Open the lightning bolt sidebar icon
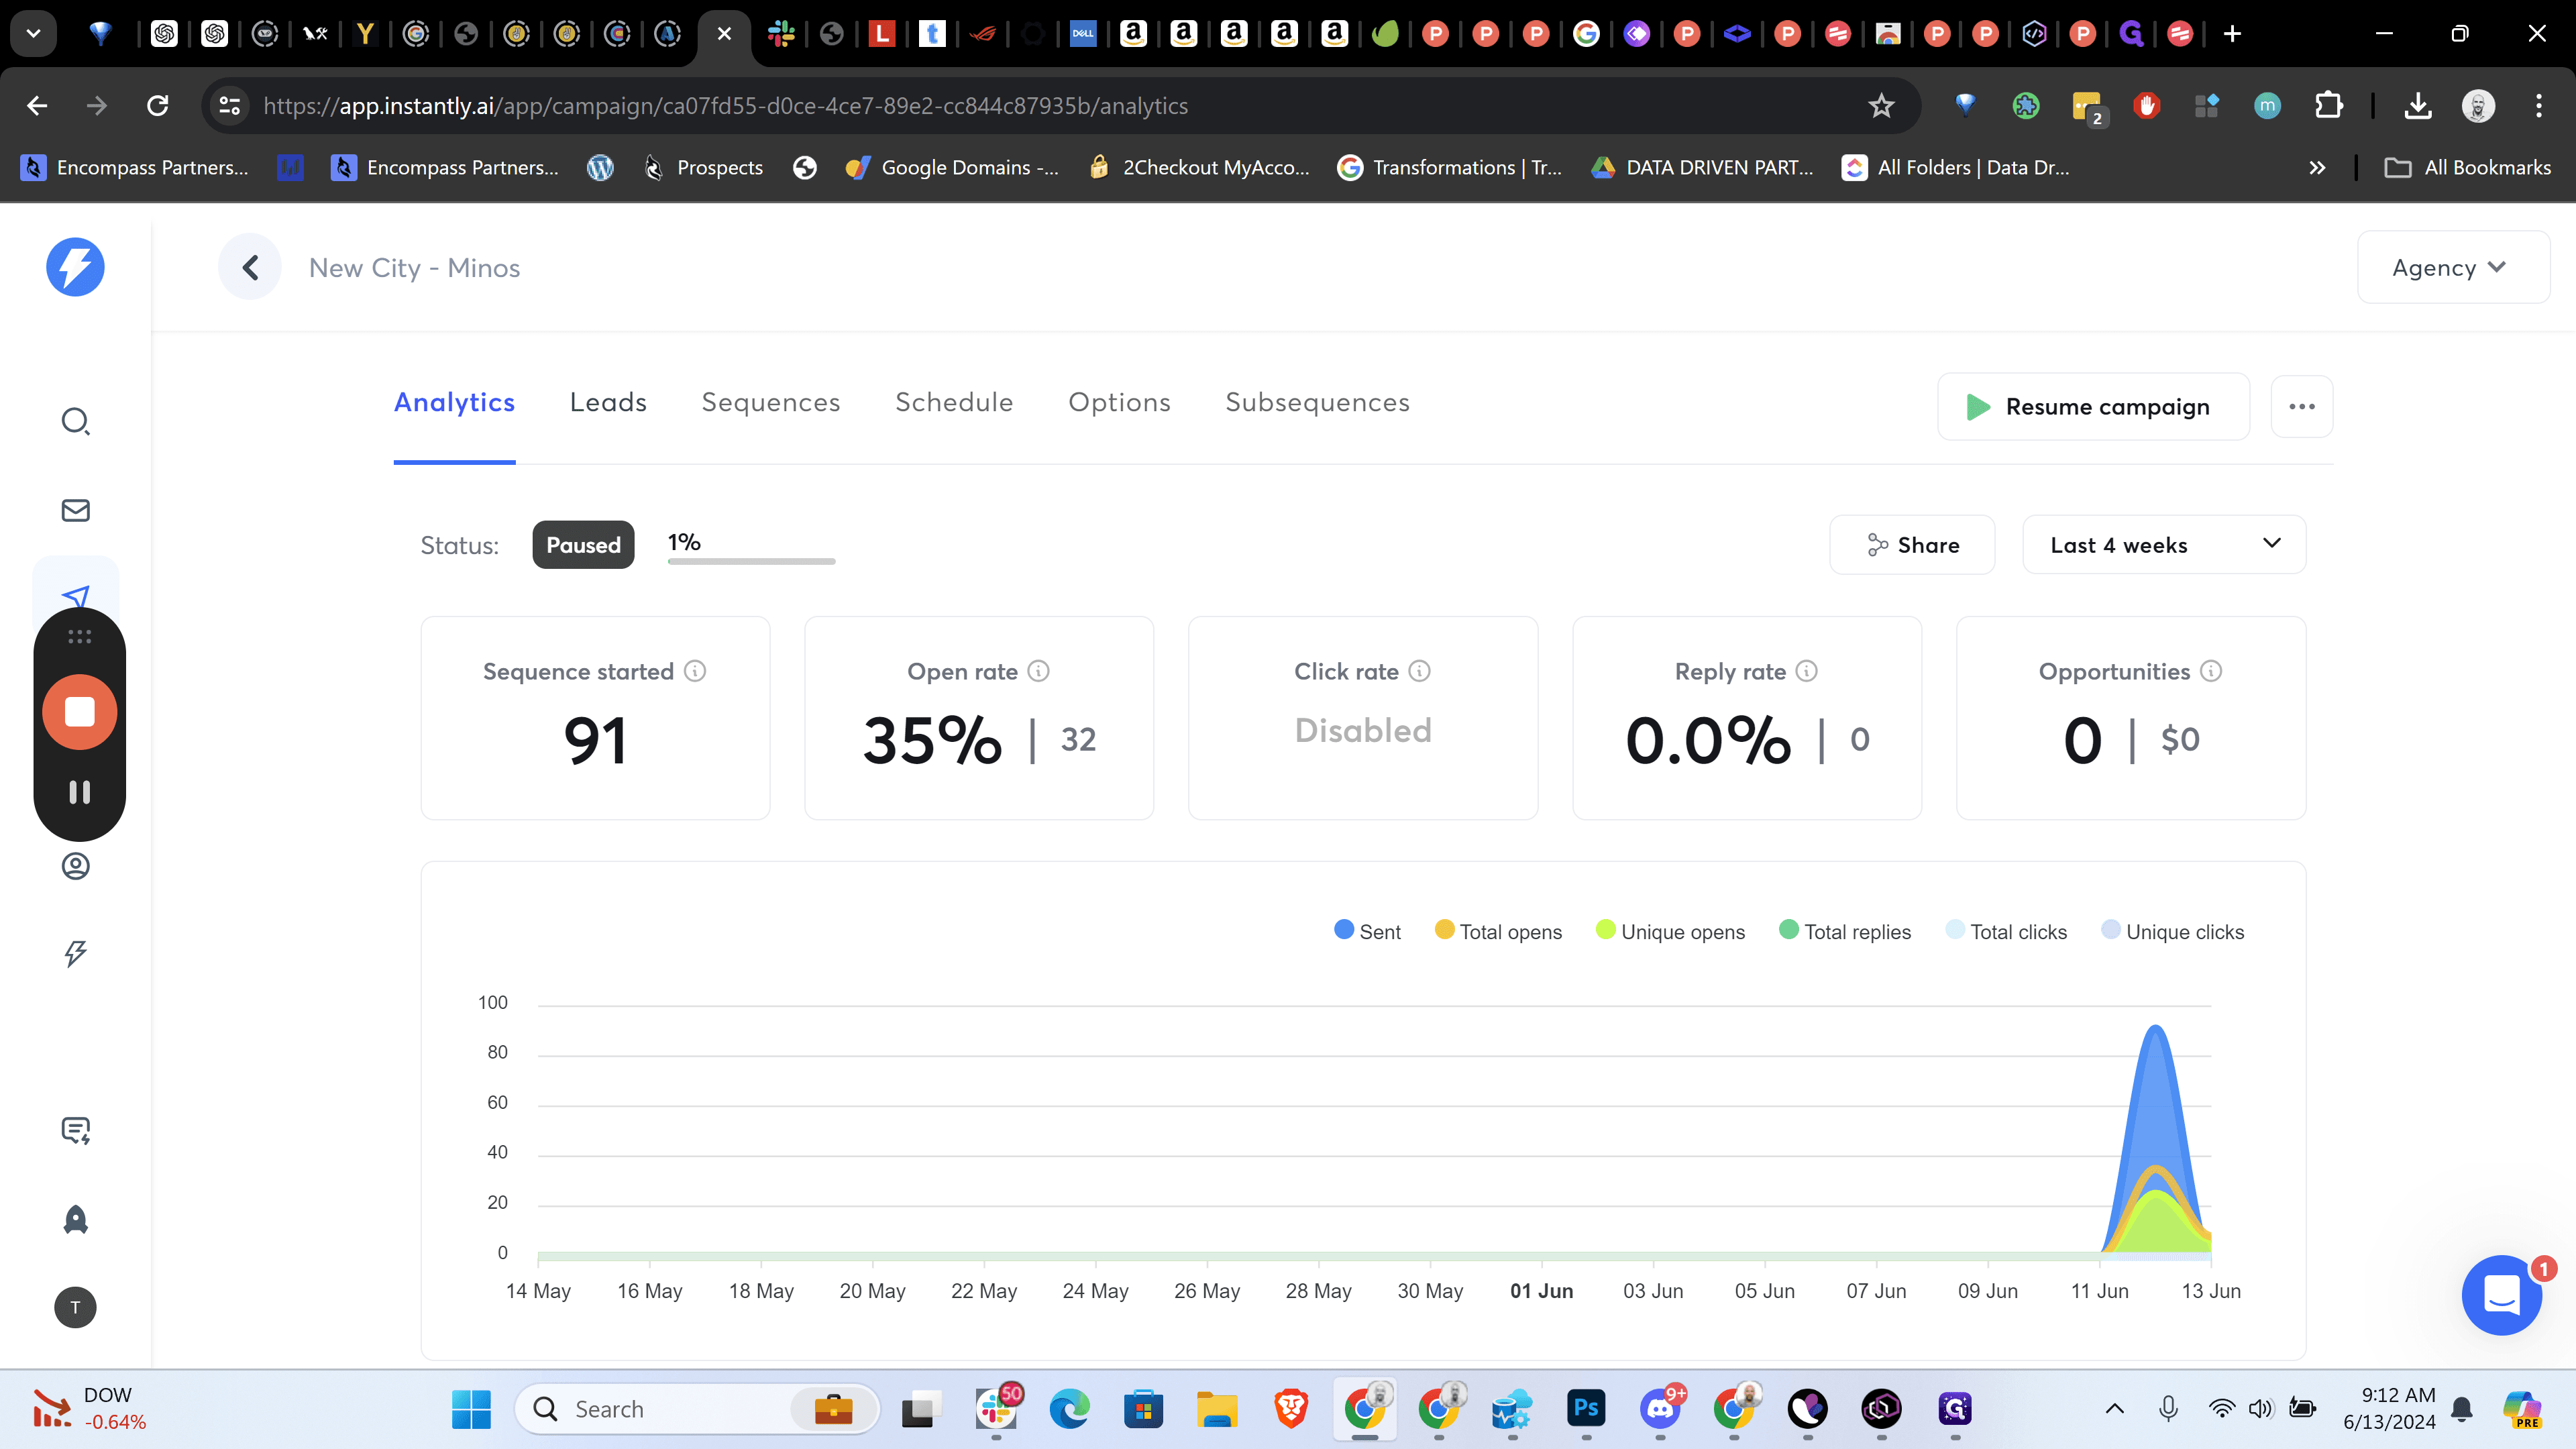 (x=76, y=953)
